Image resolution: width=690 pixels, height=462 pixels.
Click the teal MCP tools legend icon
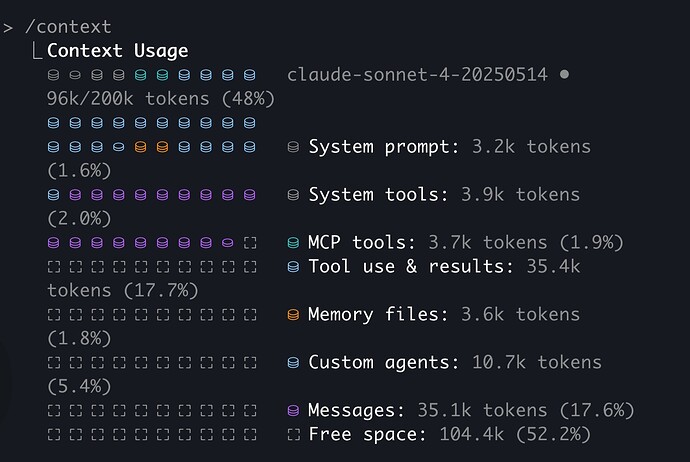(293, 243)
